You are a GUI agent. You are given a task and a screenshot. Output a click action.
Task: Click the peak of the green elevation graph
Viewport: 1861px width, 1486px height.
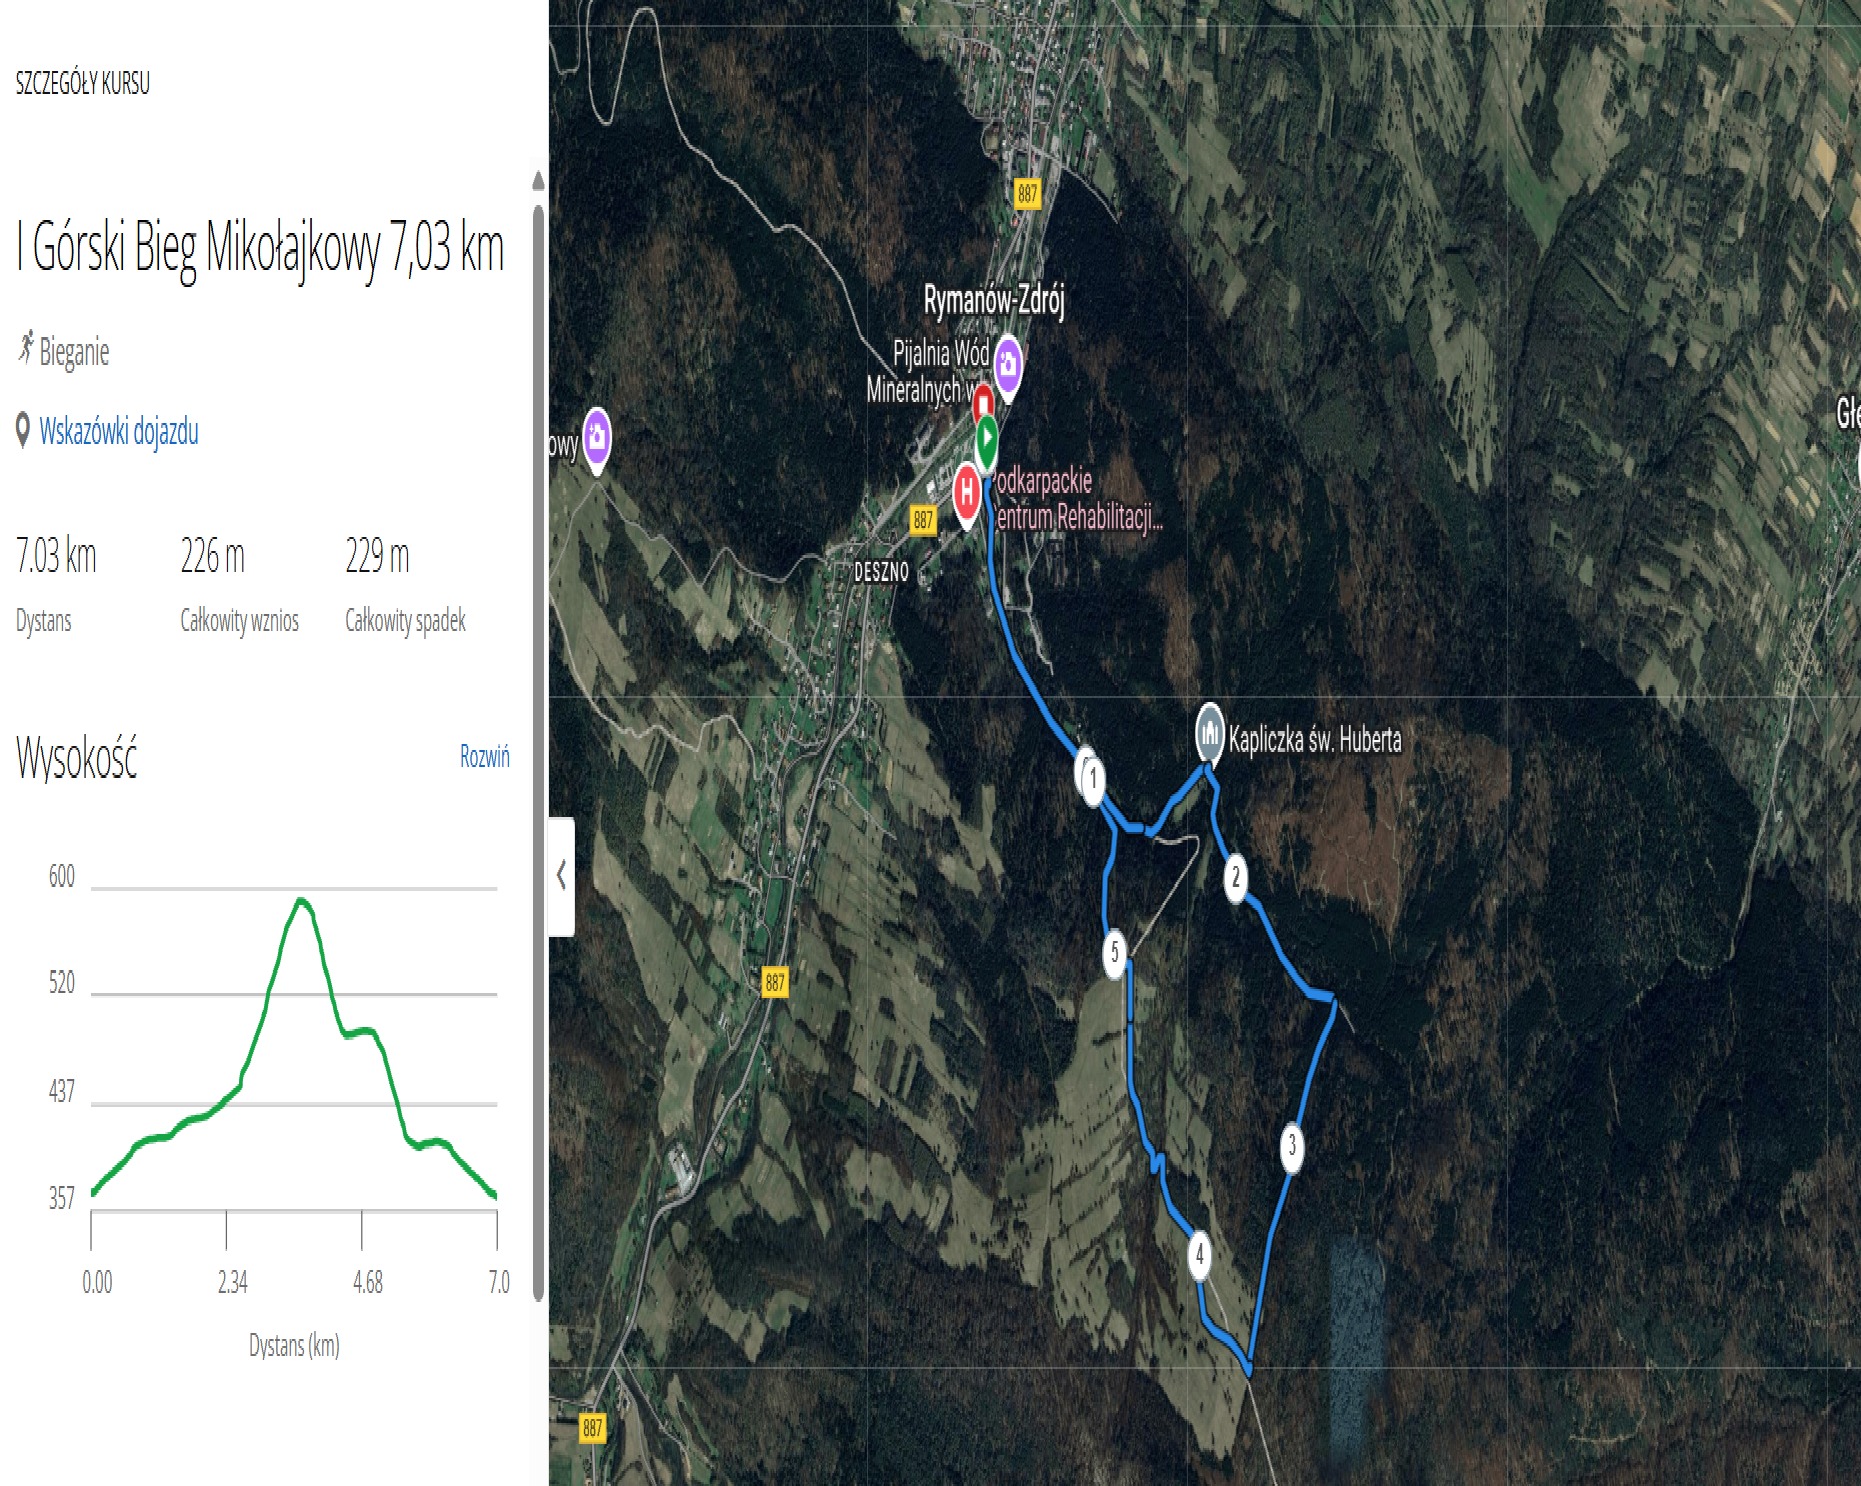(301, 901)
